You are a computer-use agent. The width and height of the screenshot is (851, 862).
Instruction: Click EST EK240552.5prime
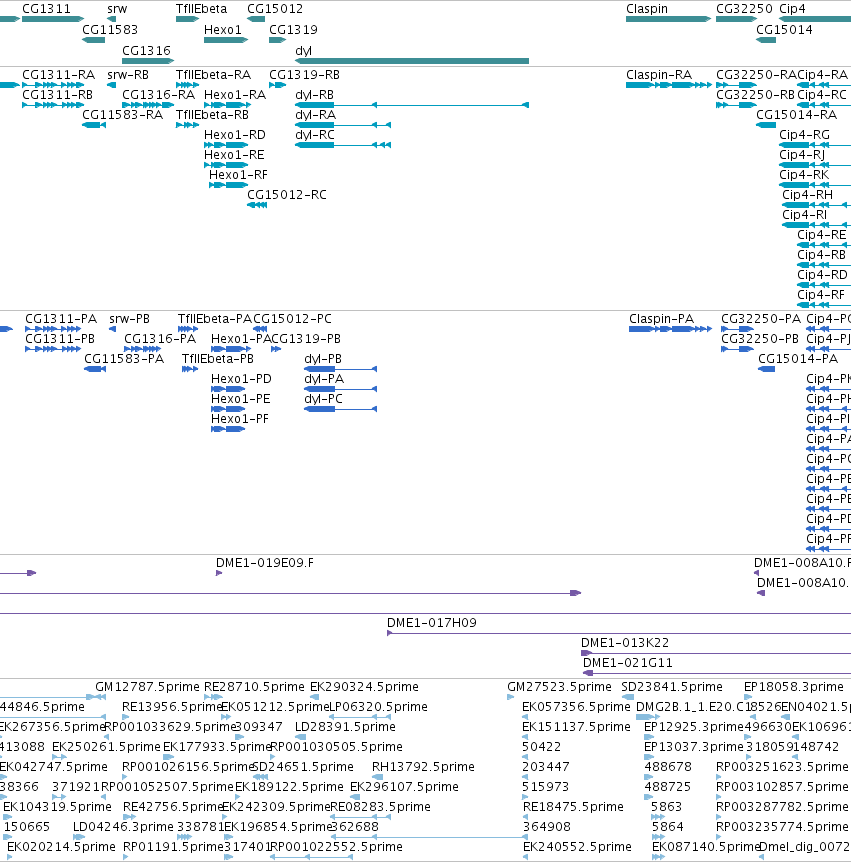(x=526, y=857)
